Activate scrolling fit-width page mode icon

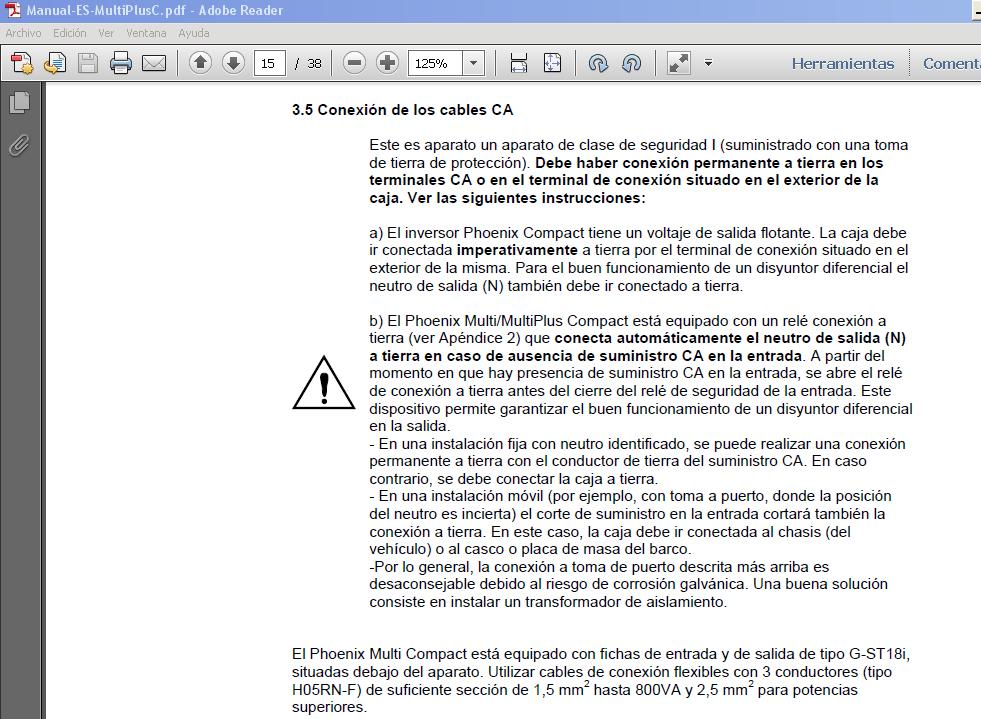click(x=519, y=63)
